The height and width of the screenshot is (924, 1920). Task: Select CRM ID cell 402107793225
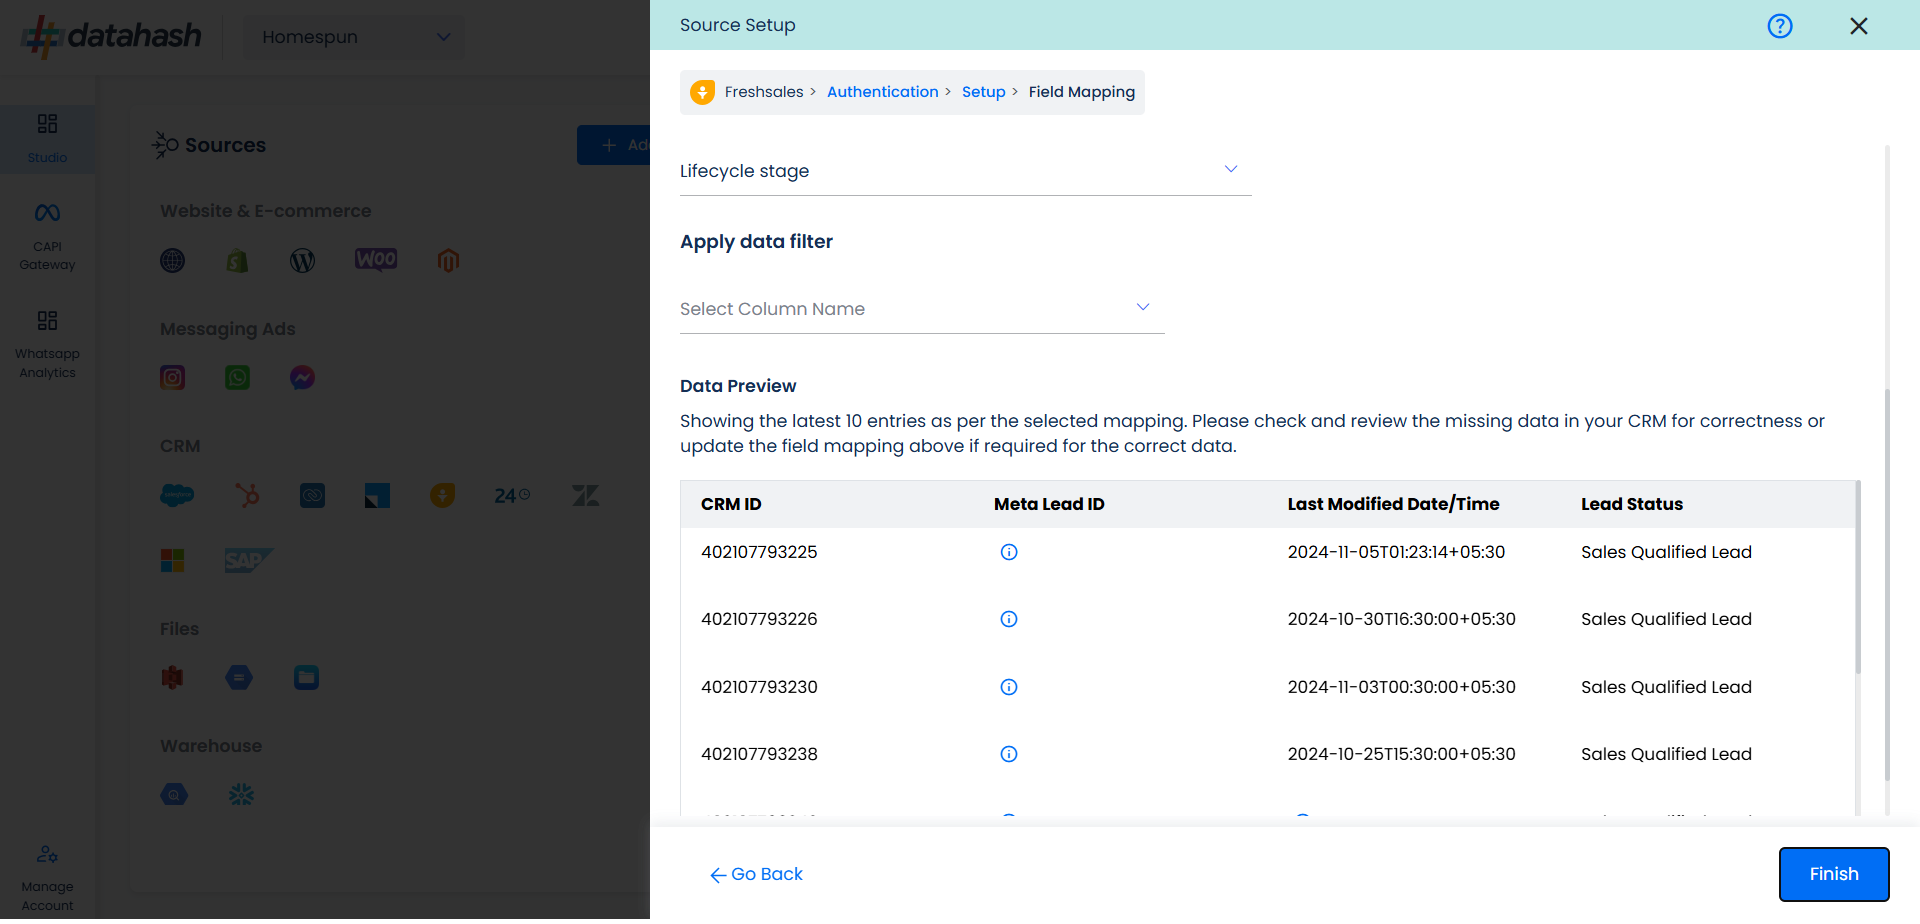(759, 552)
